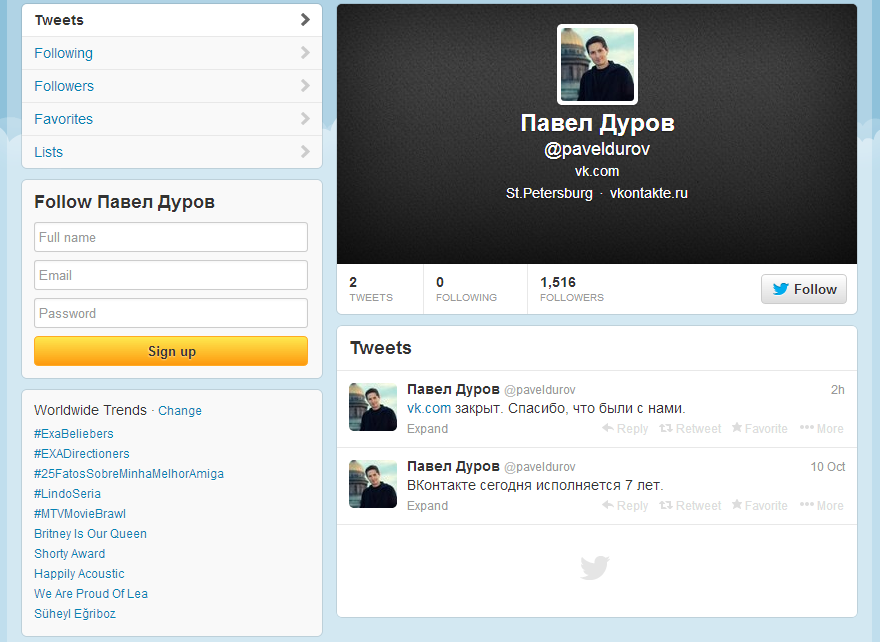Open the #ExaBeliebers trend
The height and width of the screenshot is (642, 880).
(x=74, y=434)
